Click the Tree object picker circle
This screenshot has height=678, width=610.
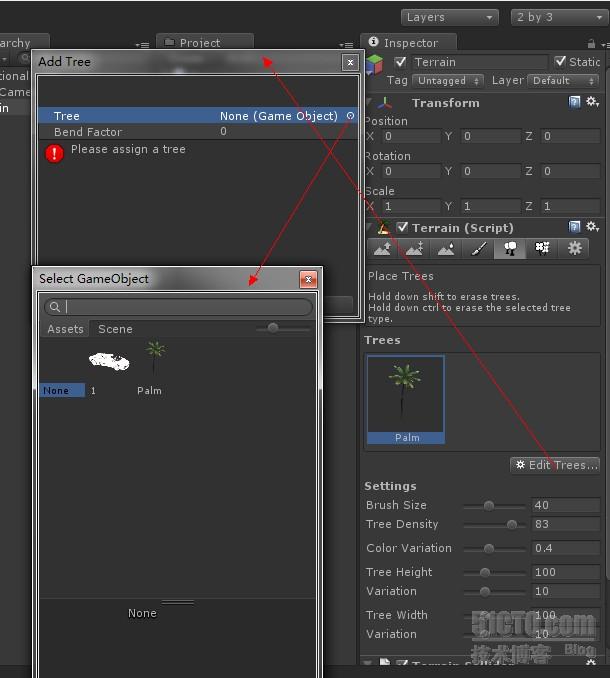(x=350, y=115)
